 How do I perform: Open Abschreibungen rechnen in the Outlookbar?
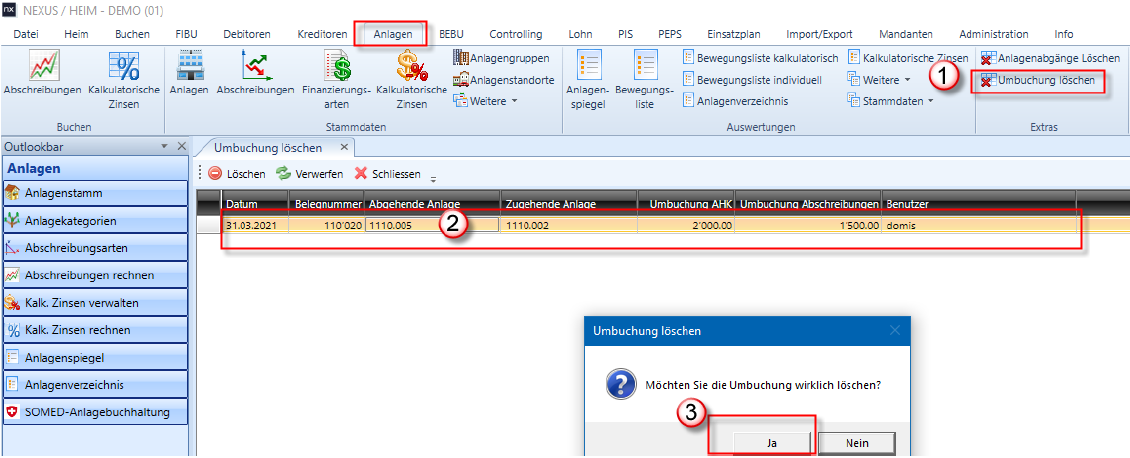click(95, 275)
